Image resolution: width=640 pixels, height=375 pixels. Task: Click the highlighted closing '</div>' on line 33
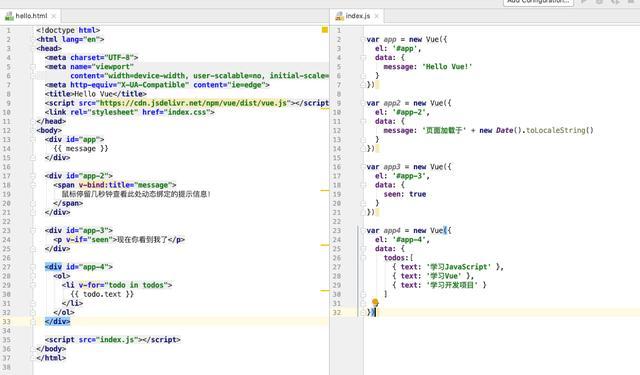click(x=58, y=322)
